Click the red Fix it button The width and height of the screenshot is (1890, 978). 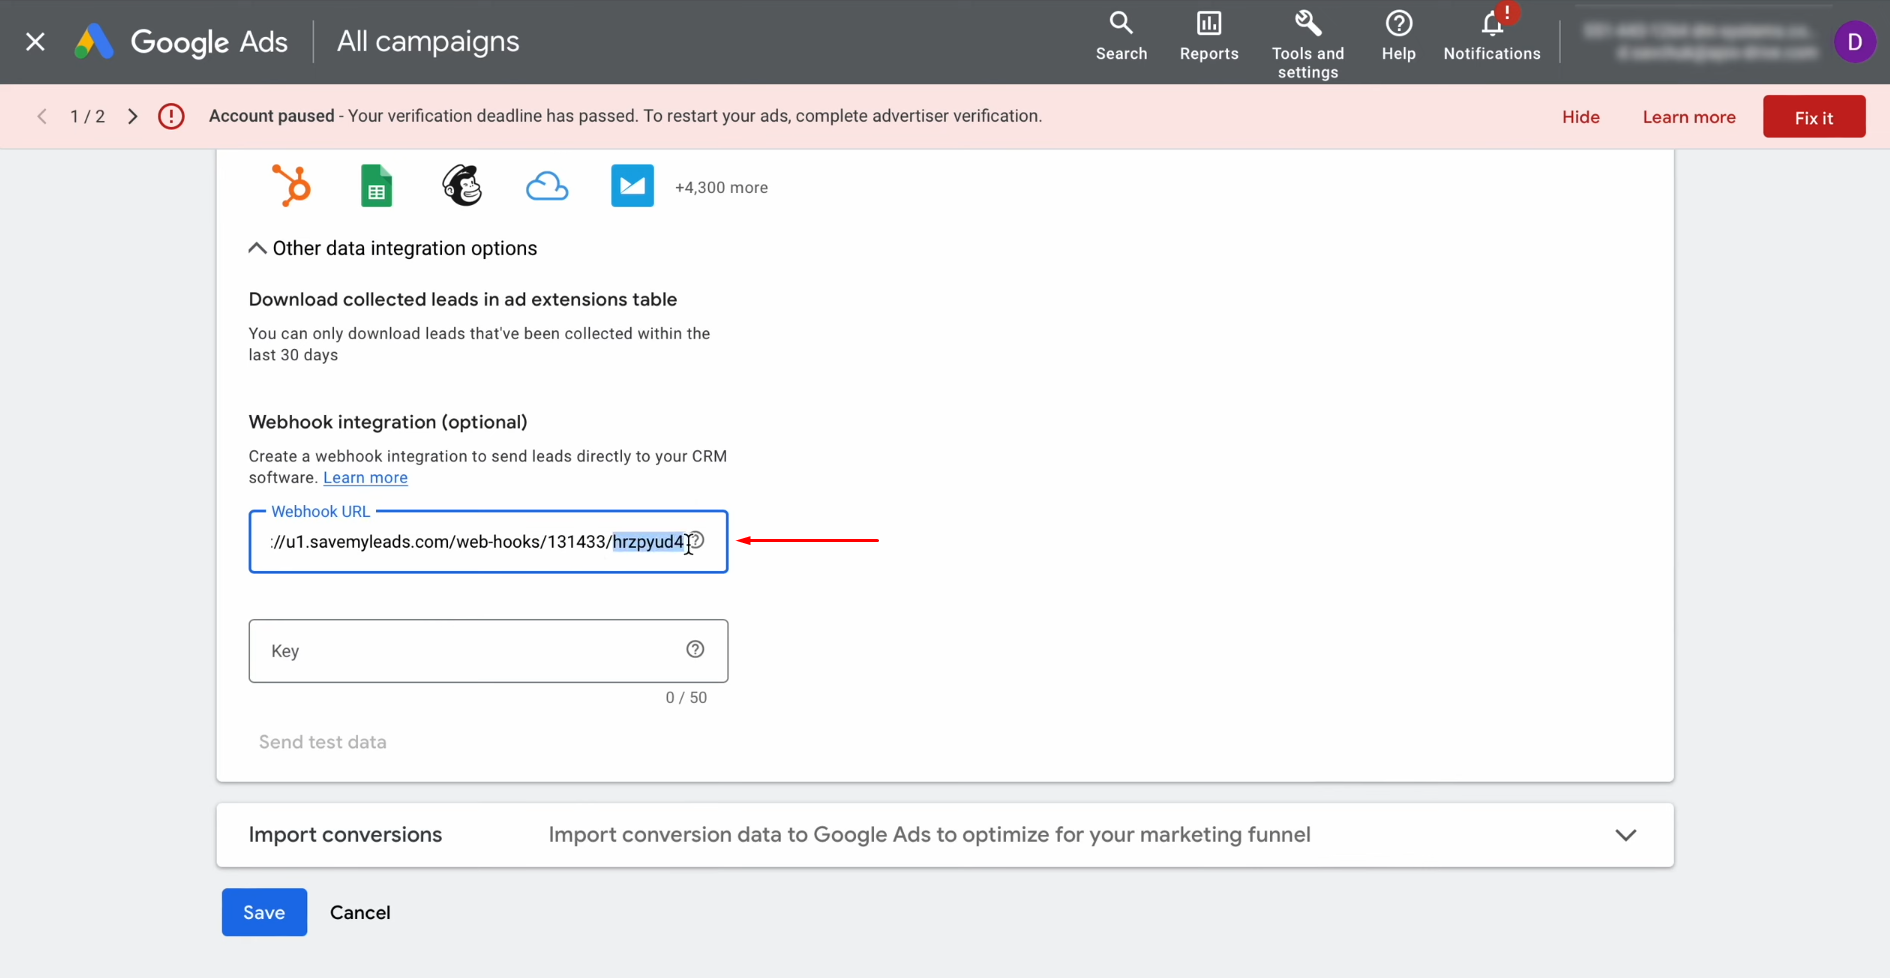click(x=1814, y=117)
